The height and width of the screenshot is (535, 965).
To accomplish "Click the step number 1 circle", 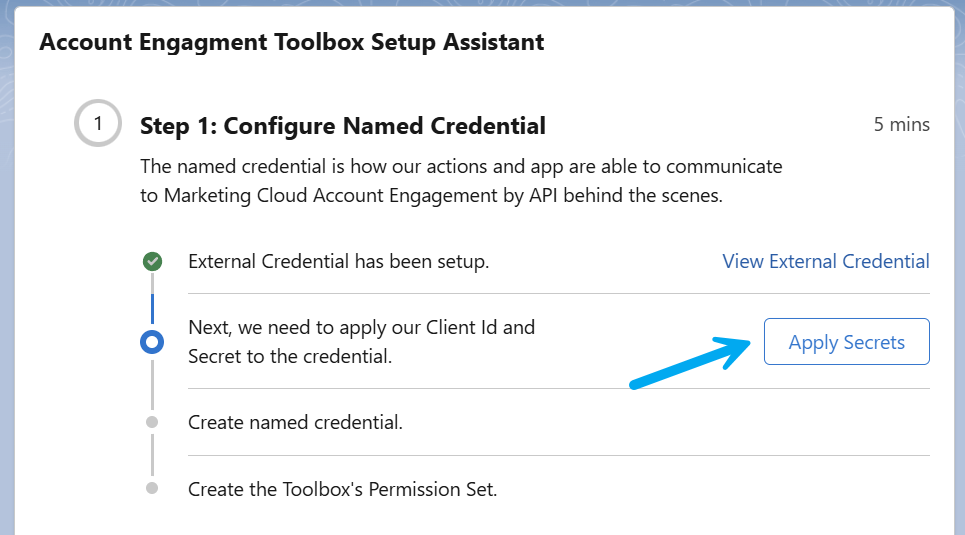I will click(98, 123).
